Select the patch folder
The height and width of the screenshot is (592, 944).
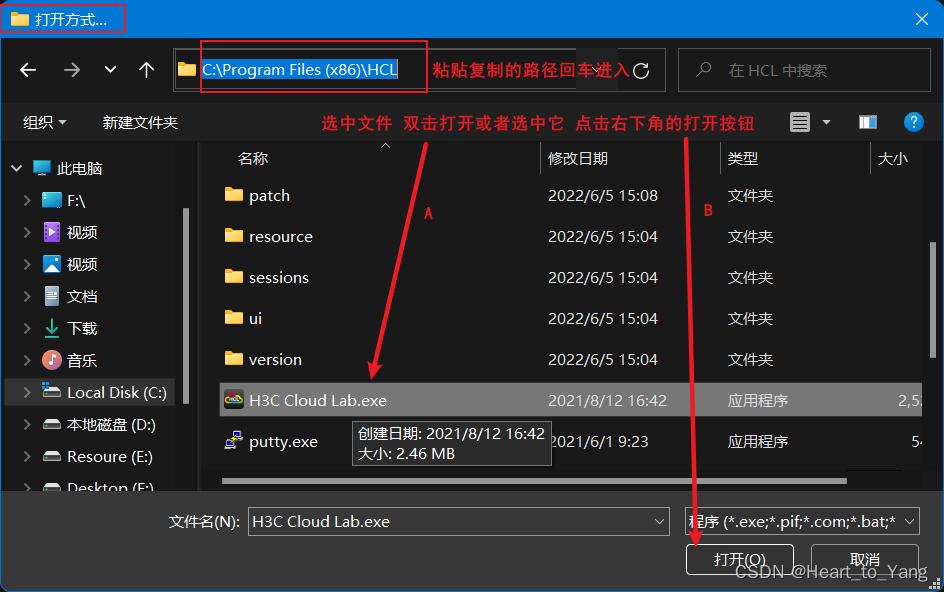pos(269,195)
